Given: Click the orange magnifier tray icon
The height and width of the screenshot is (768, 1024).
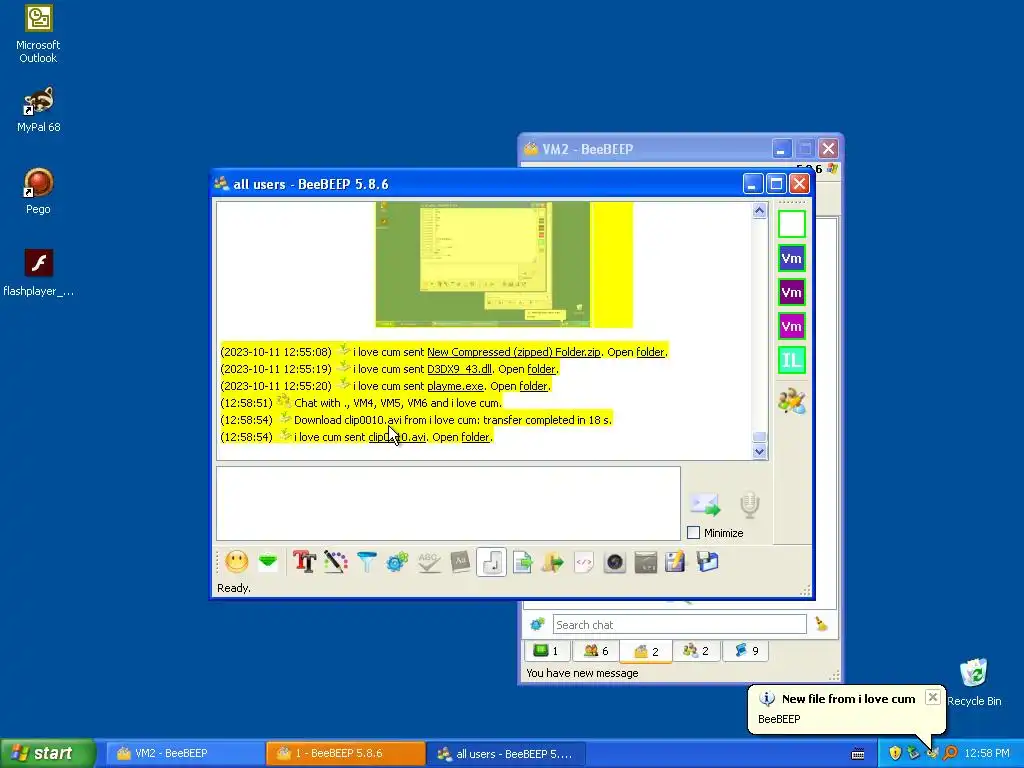Looking at the screenshot, I should tap(950, 753).
